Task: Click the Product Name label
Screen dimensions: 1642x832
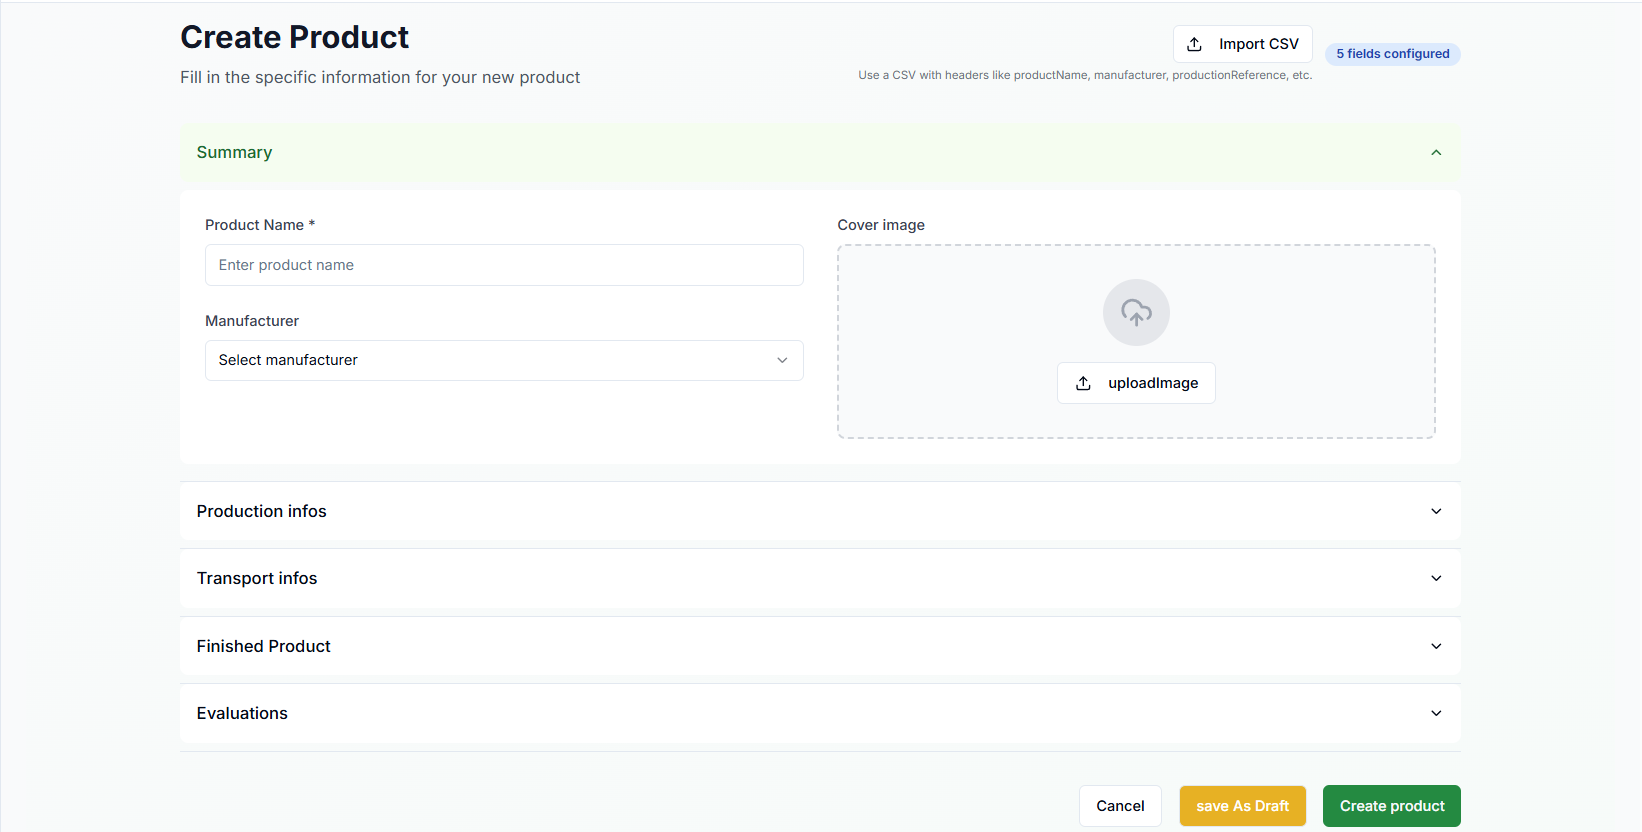Action: tap(260, 225)
